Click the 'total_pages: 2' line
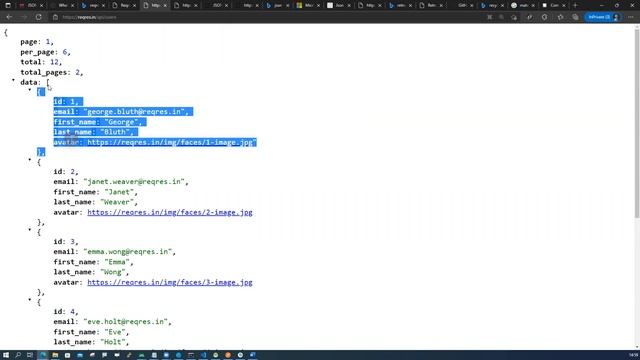This screenshot has height=360, width=640. point(52,72)
